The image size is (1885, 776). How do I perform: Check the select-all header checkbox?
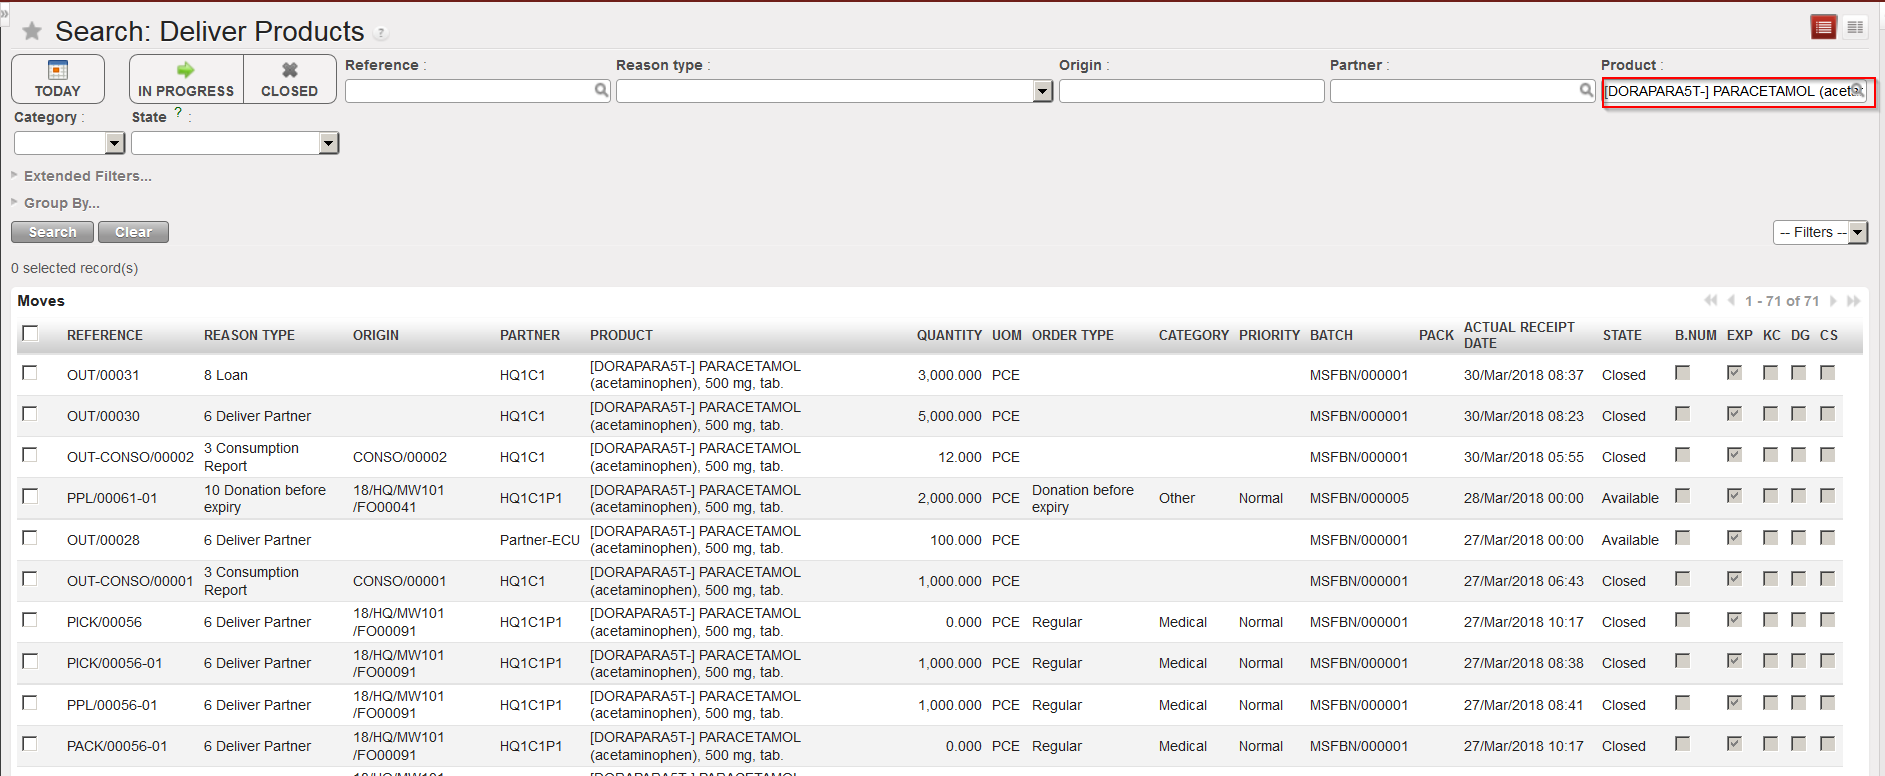click(x=30, y=334)
